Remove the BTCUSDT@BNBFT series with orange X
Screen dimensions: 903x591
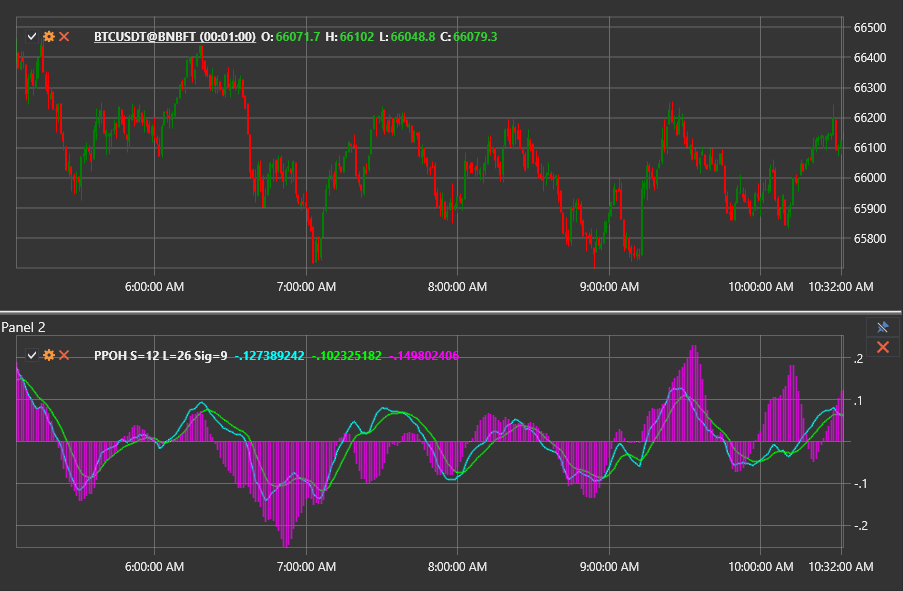click(x=64, y=36)
